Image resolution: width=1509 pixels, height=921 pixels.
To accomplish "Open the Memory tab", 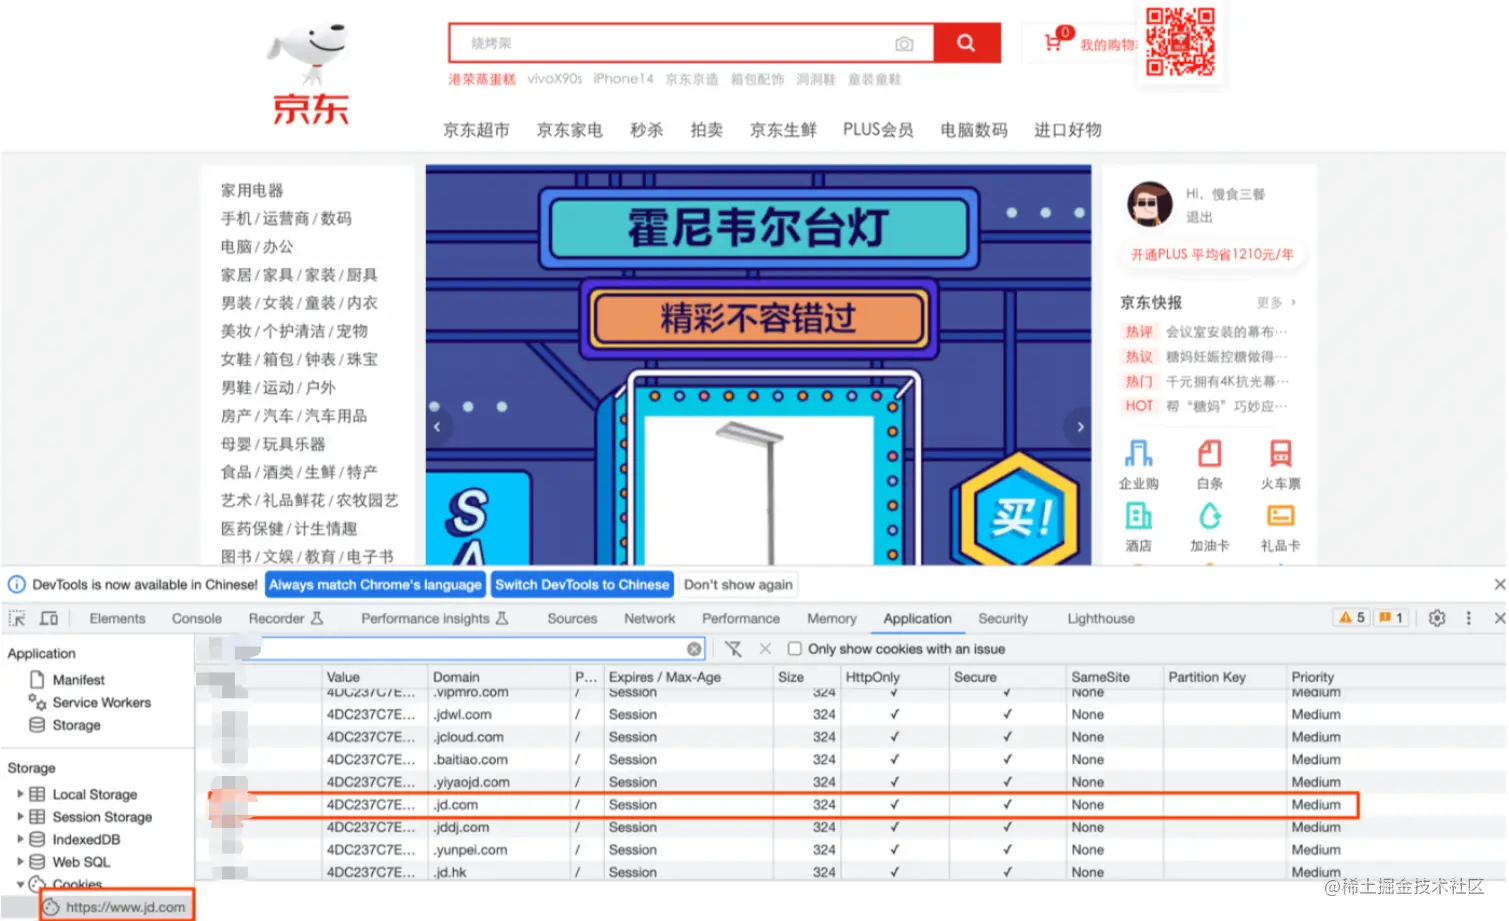I will [x=832, y=619].
